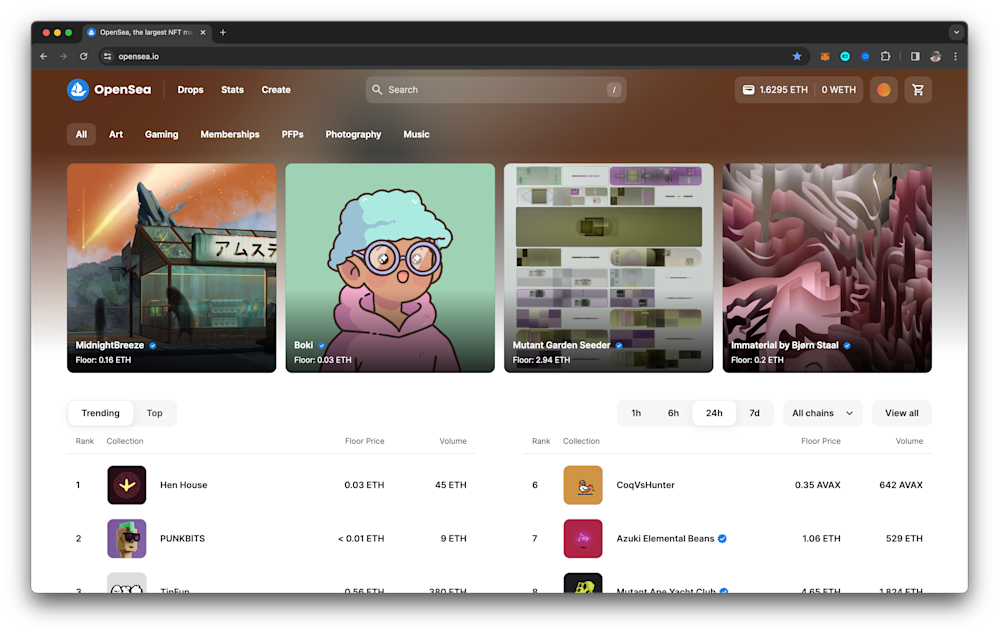Open the Drops menu
The height and width of the screenshot is (634, 999).
tap(190, 90)
